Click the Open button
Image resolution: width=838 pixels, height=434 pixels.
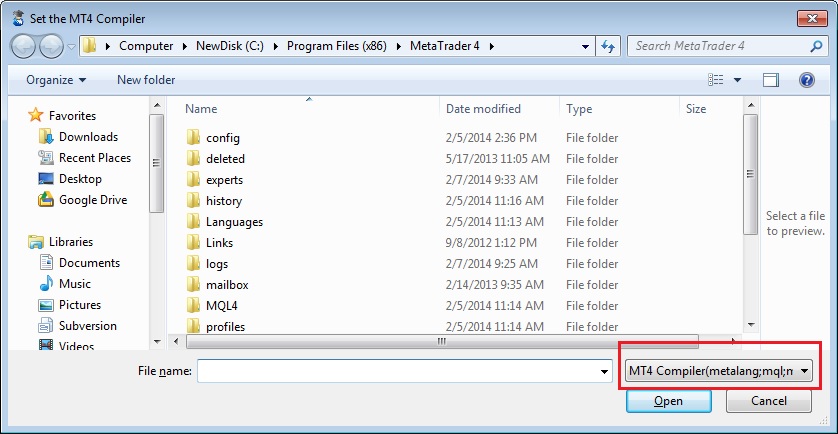(x=669, y=401)
